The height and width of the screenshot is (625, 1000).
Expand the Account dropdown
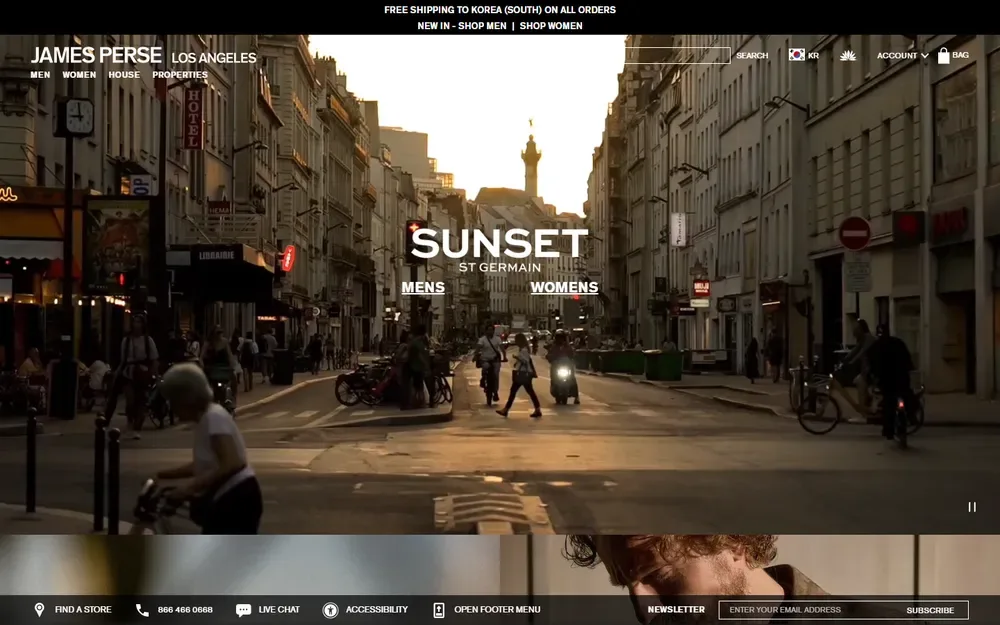tap(902, 55)
